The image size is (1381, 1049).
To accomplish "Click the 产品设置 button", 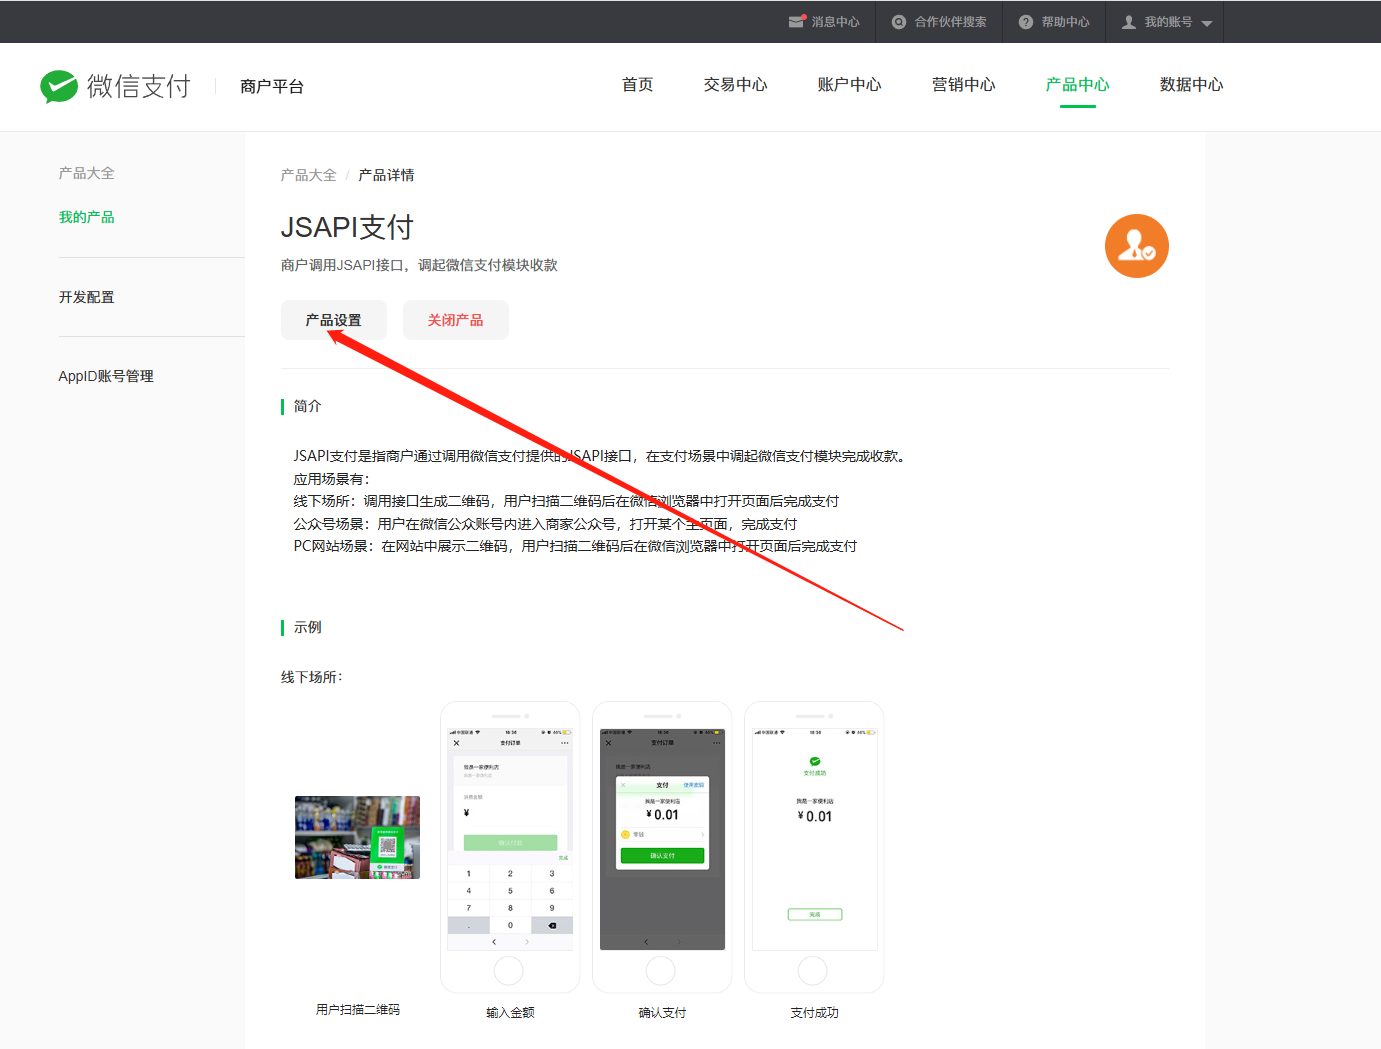I will [x=334, y=320].
